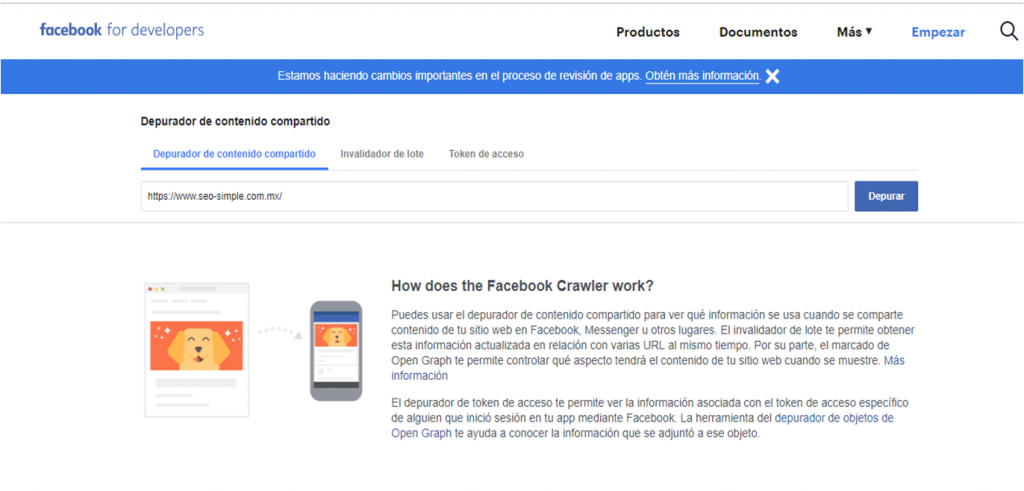Focus the URL input field
Viewport: 1024px width, 491px height.
click(494, 196)
